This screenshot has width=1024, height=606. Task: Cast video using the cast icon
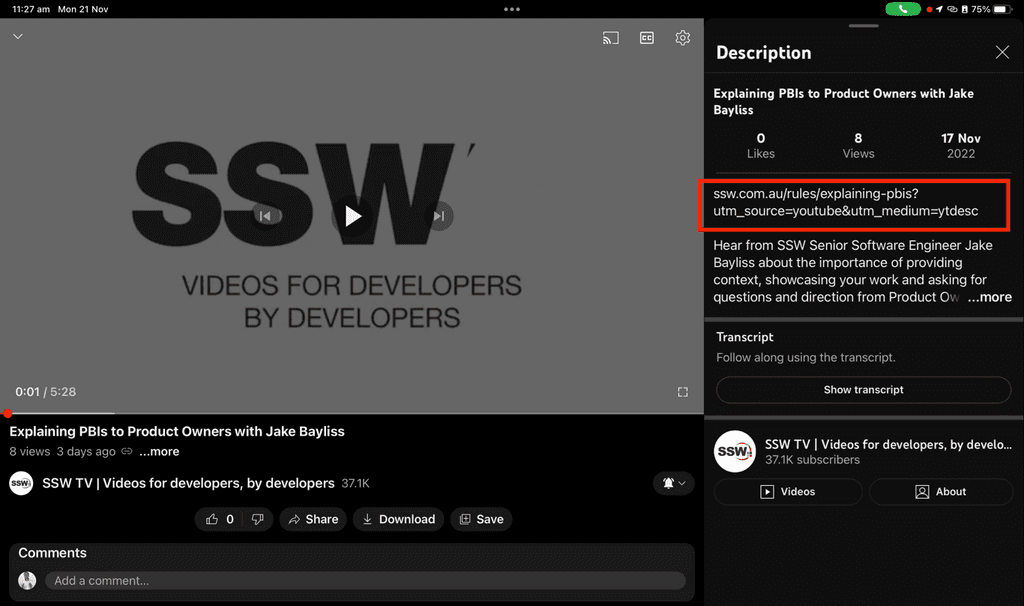tap(610, 38)
